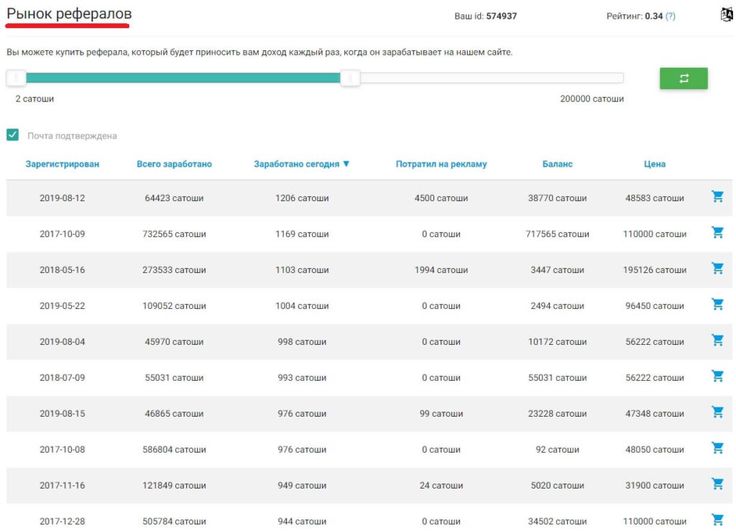The image size is (736, 531).
Task: Buy the referral registered 2018-07-09
Action: (x=717, y=377)
